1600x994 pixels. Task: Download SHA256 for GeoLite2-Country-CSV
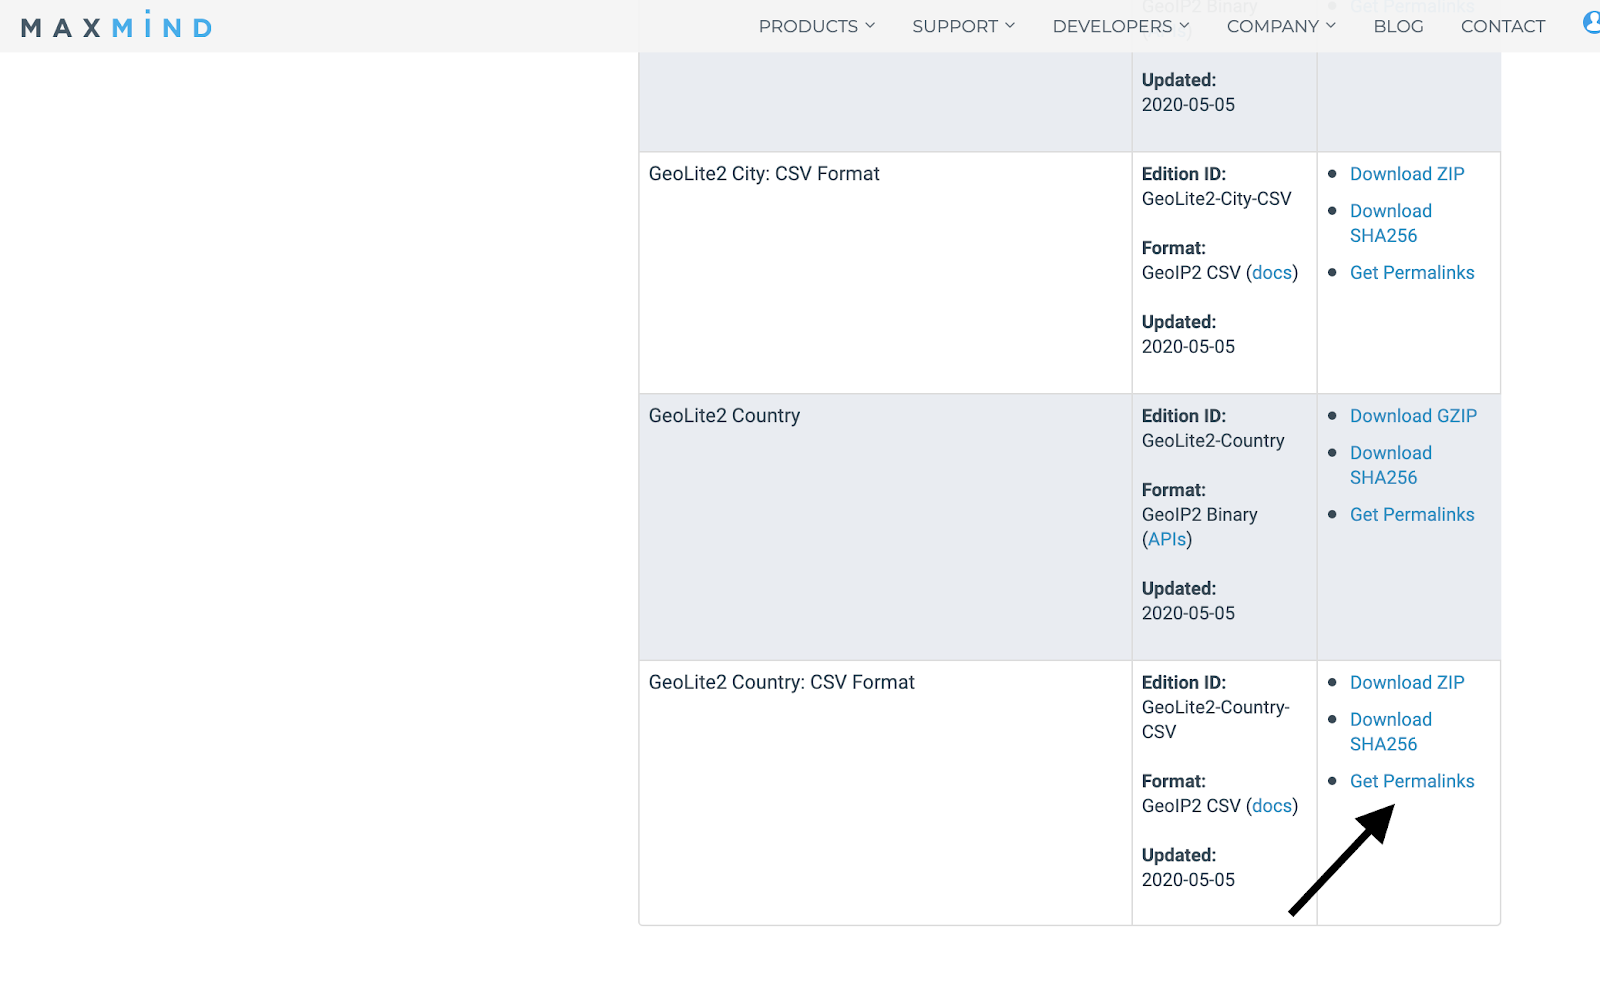tap(1390, 732)
